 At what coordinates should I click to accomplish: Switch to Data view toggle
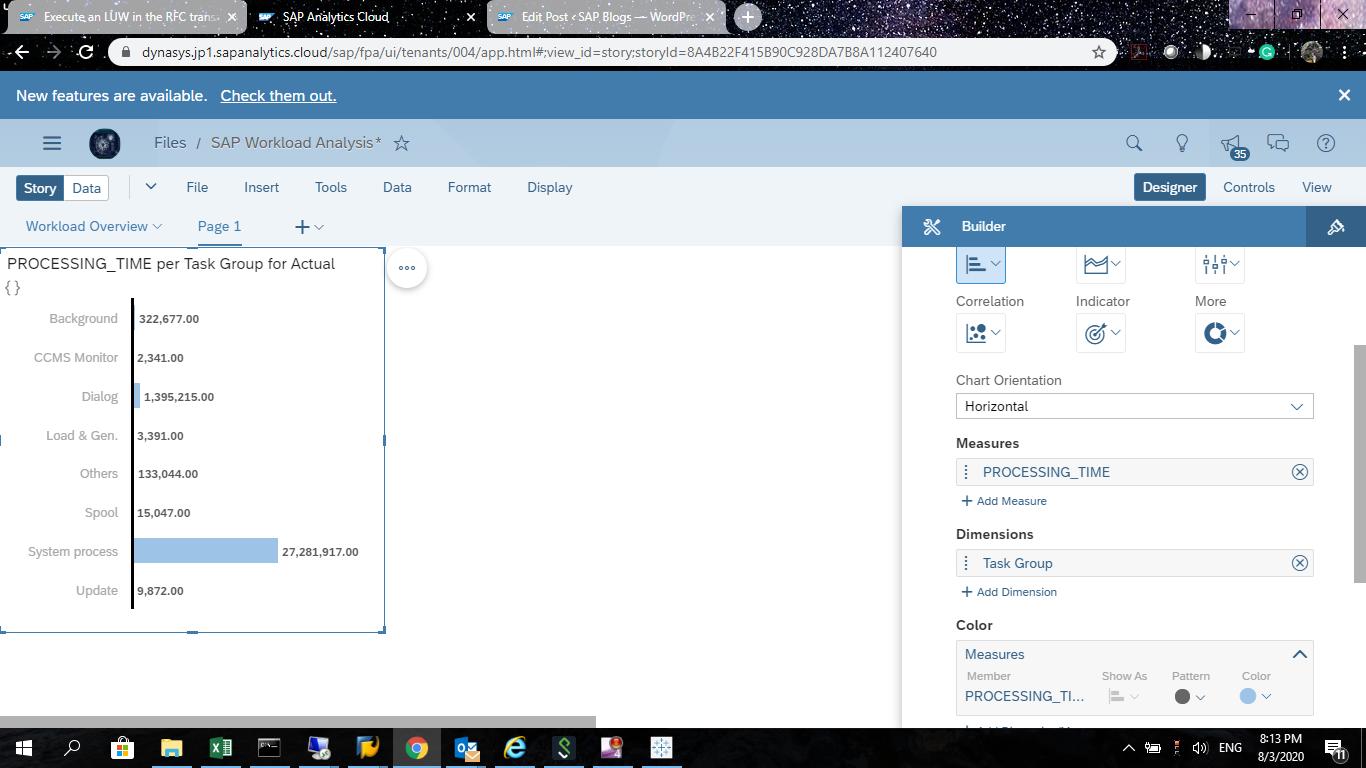click(86, 188)
